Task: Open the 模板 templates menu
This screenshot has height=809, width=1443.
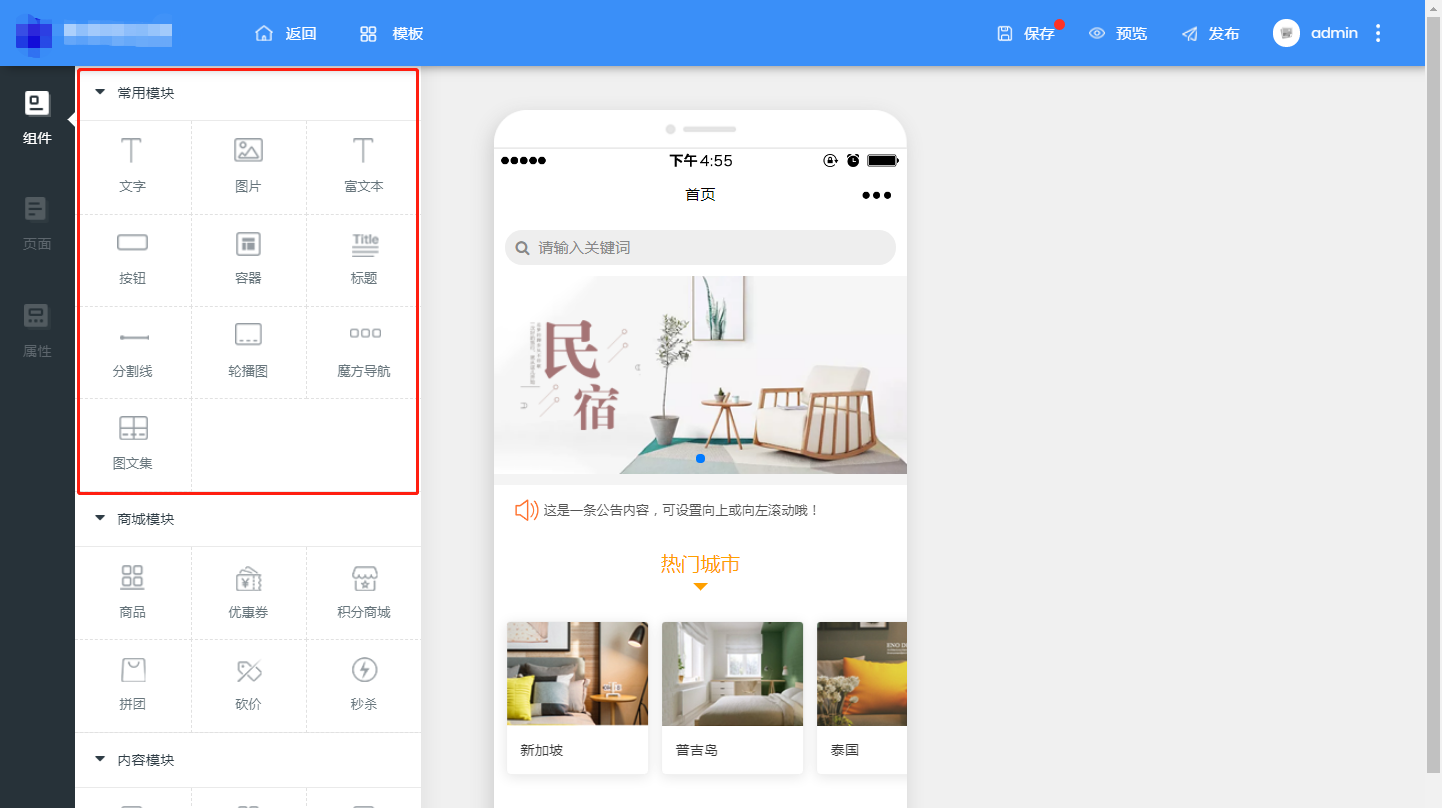Action: [x=391, y=33]
